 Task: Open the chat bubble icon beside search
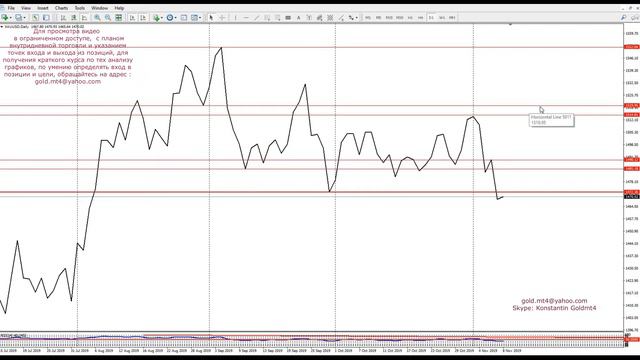[x=635, y=18]
